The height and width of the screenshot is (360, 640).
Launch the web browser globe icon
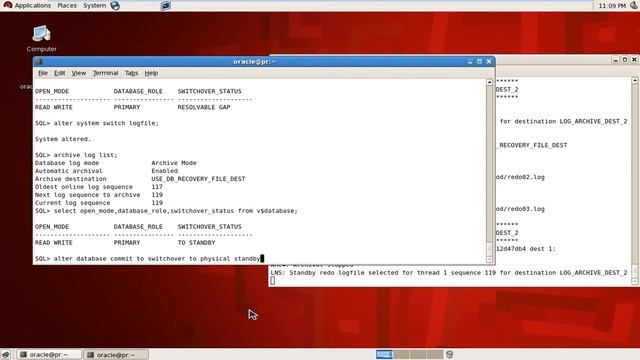(x=115, y=6)
